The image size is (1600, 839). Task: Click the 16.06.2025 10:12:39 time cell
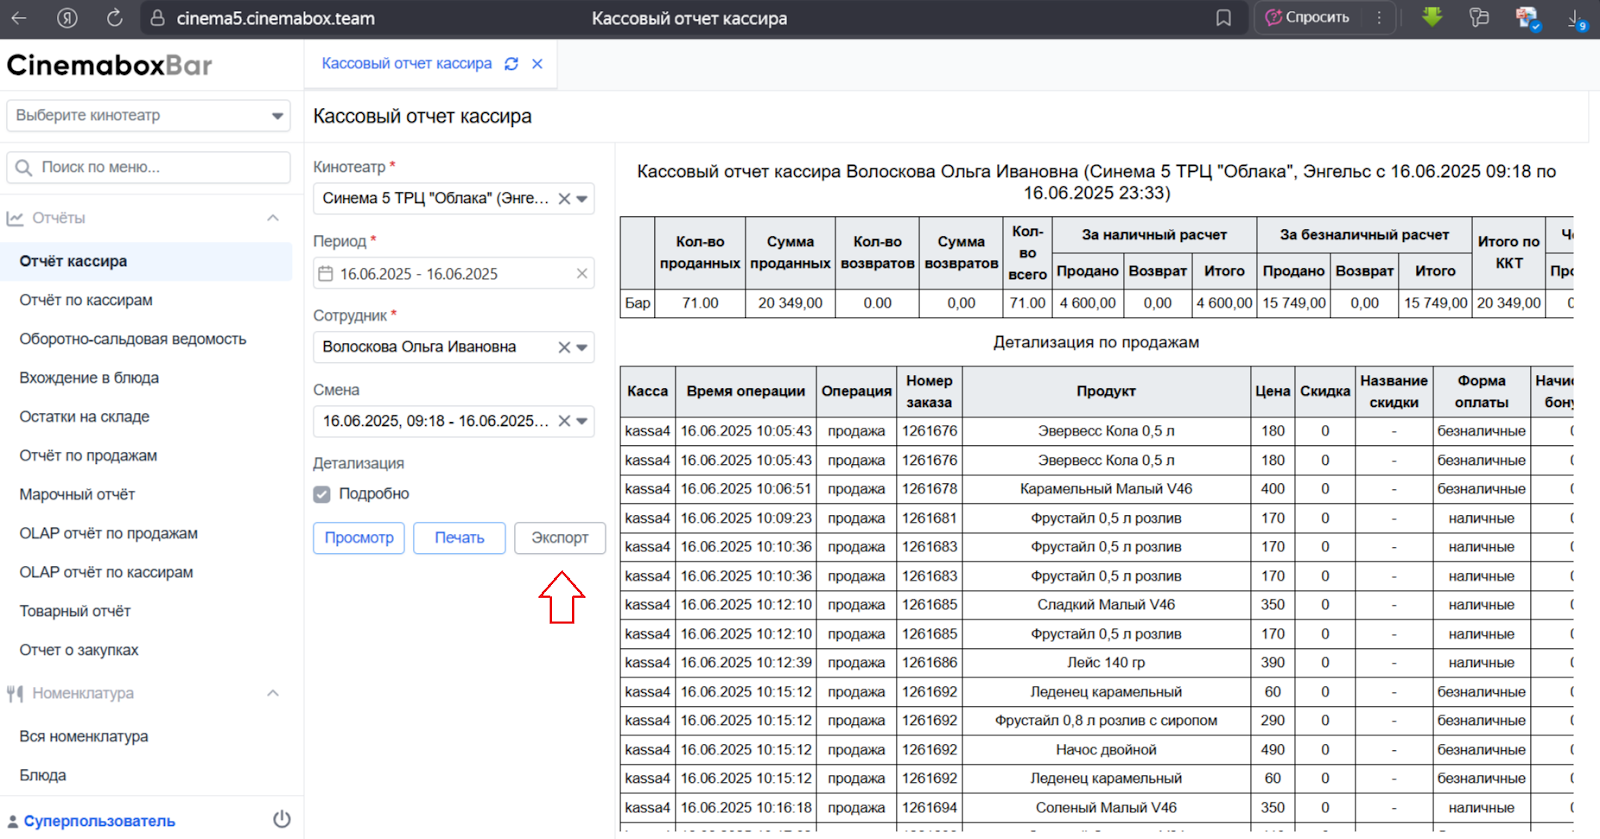(x=746, y=663)
